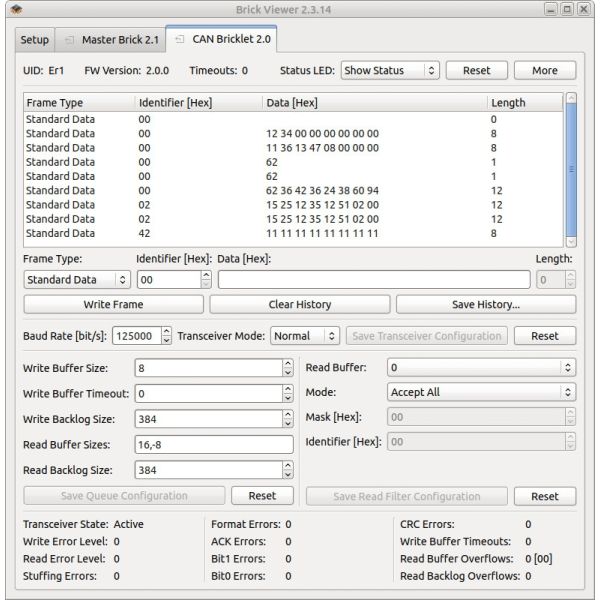
Task: Select row with data 11 36 13 47 08 00 00 00
Action: [x=293, y=148]
